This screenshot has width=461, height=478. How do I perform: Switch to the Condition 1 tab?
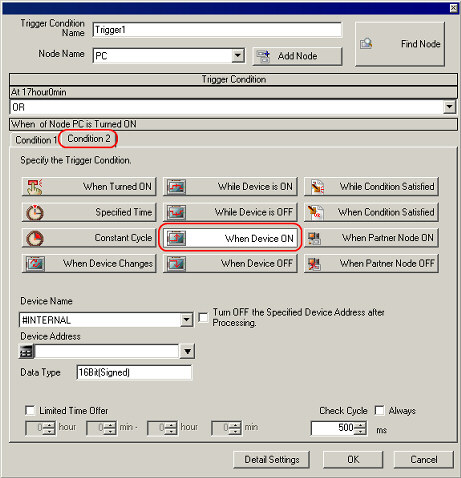click(35, 140)
